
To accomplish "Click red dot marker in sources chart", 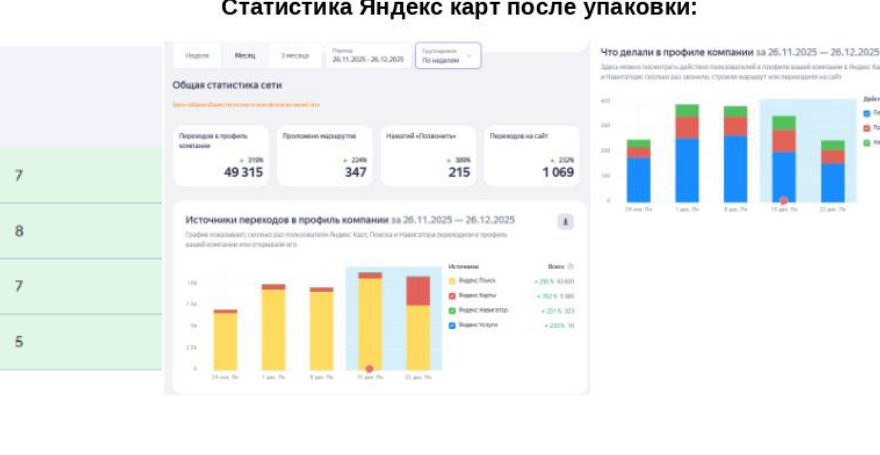I will (x=369, y=369).
